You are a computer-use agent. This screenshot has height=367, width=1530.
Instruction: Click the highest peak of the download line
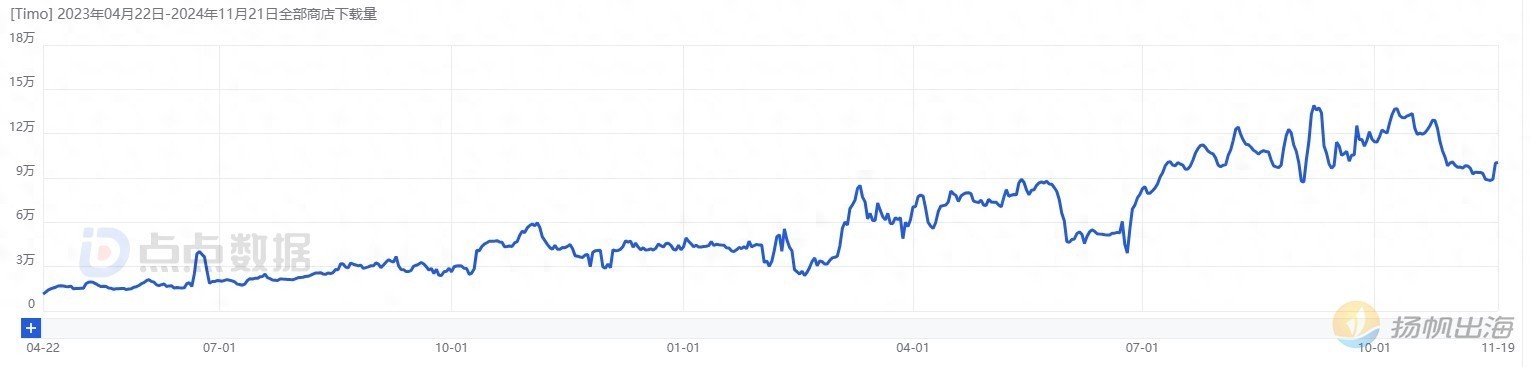pos(1314,107)
